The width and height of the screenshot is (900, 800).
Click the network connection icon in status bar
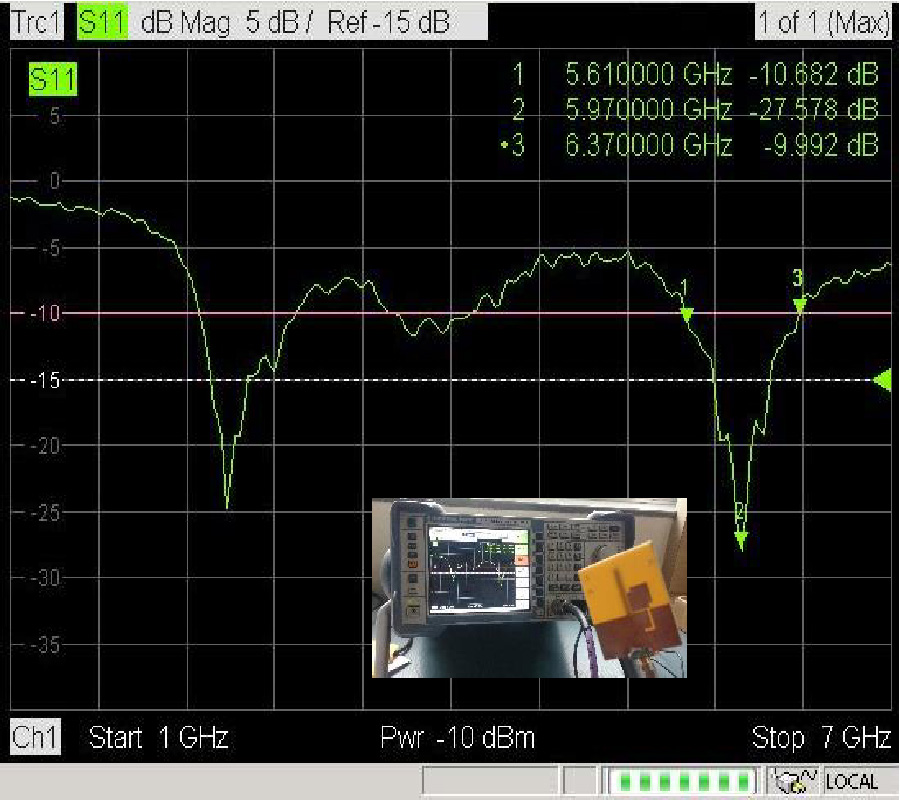click(x=795, y=781)
